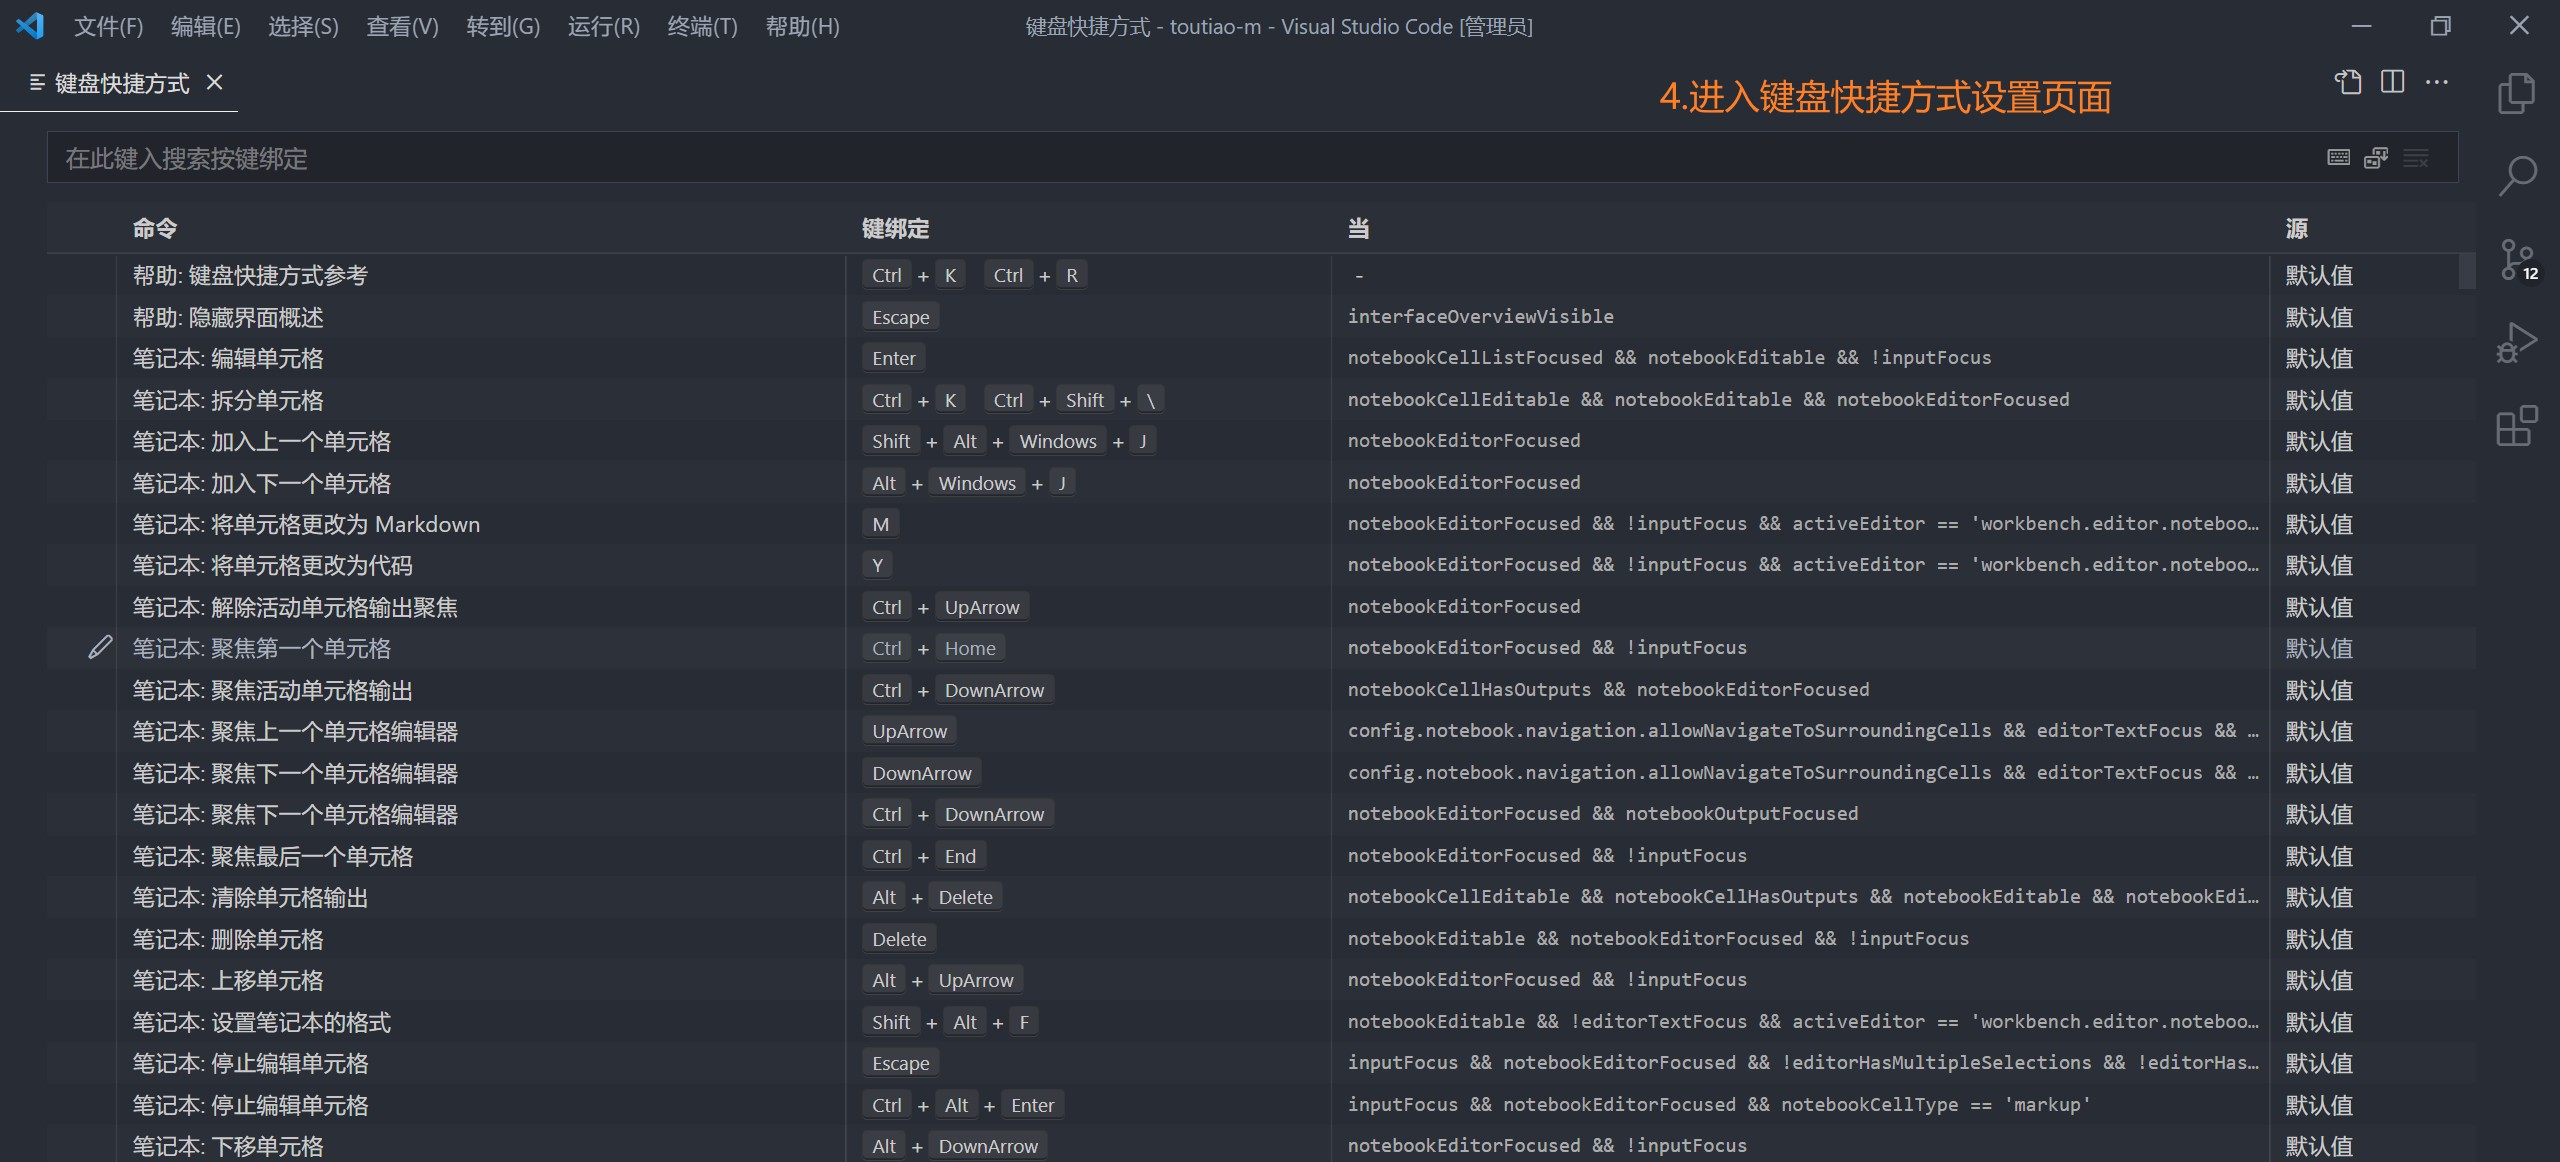Close the 键盘快捷方式 tab
Viewport: 2560px width, 1162px height.
click(214, 83)
